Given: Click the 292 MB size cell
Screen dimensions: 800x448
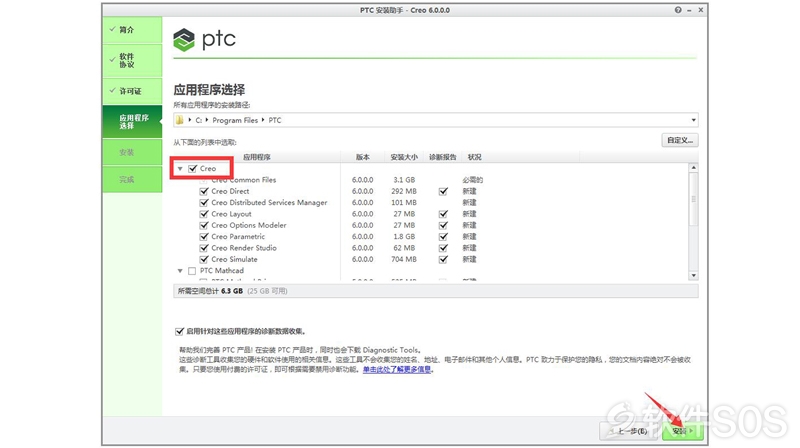Looking at the screenshot, I should pyautogui.click(x=404, y=191).
